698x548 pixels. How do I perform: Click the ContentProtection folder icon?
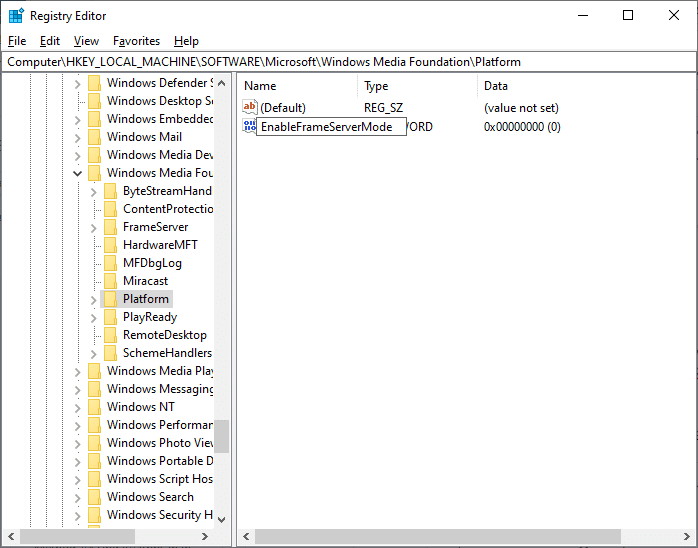[110, 209]
